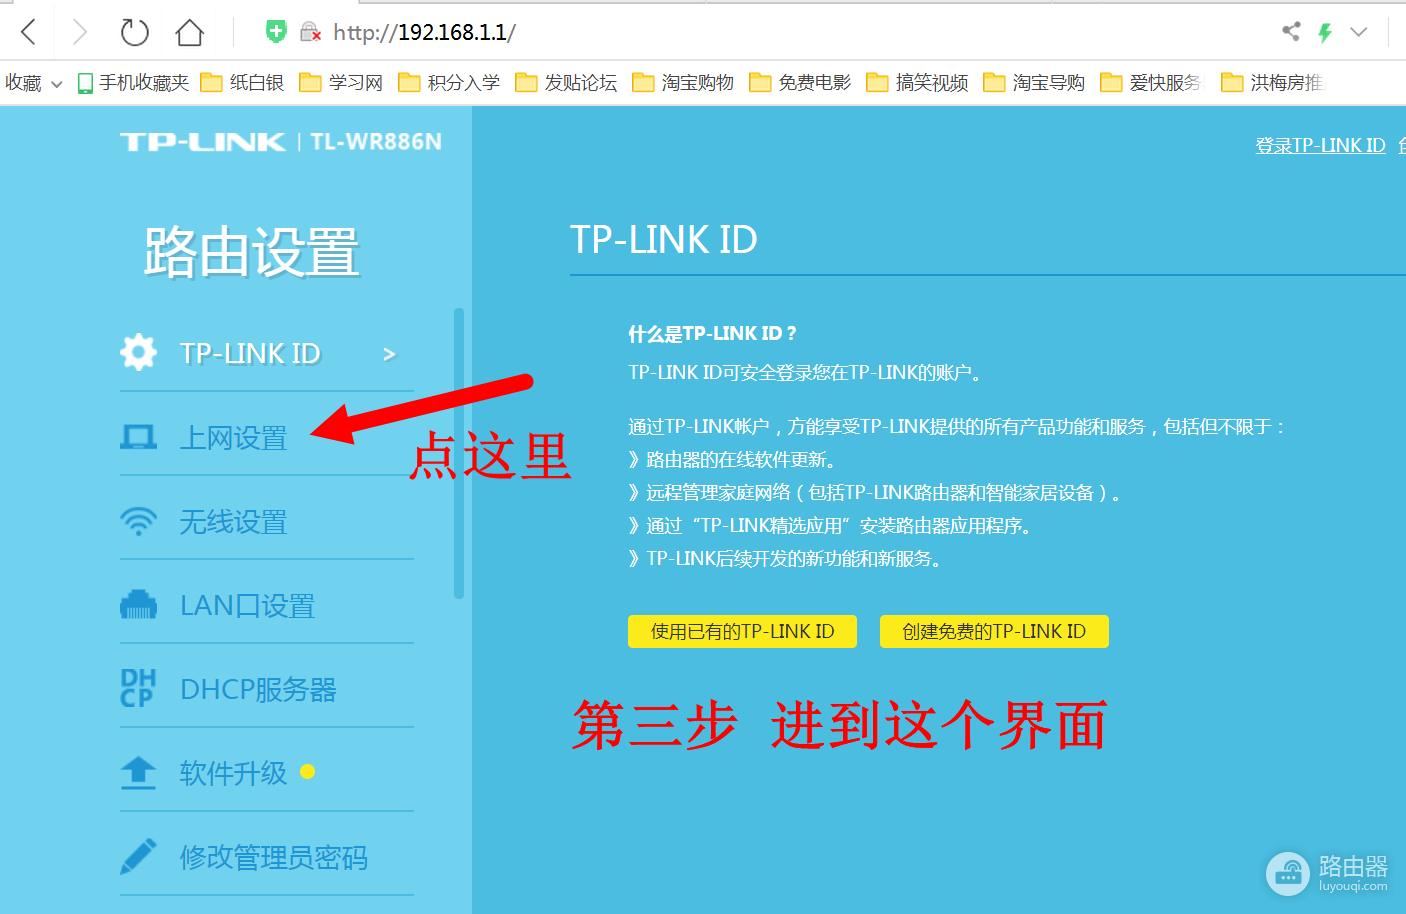Click the 远程管理家庭网络 bullet text

point(875,492)
